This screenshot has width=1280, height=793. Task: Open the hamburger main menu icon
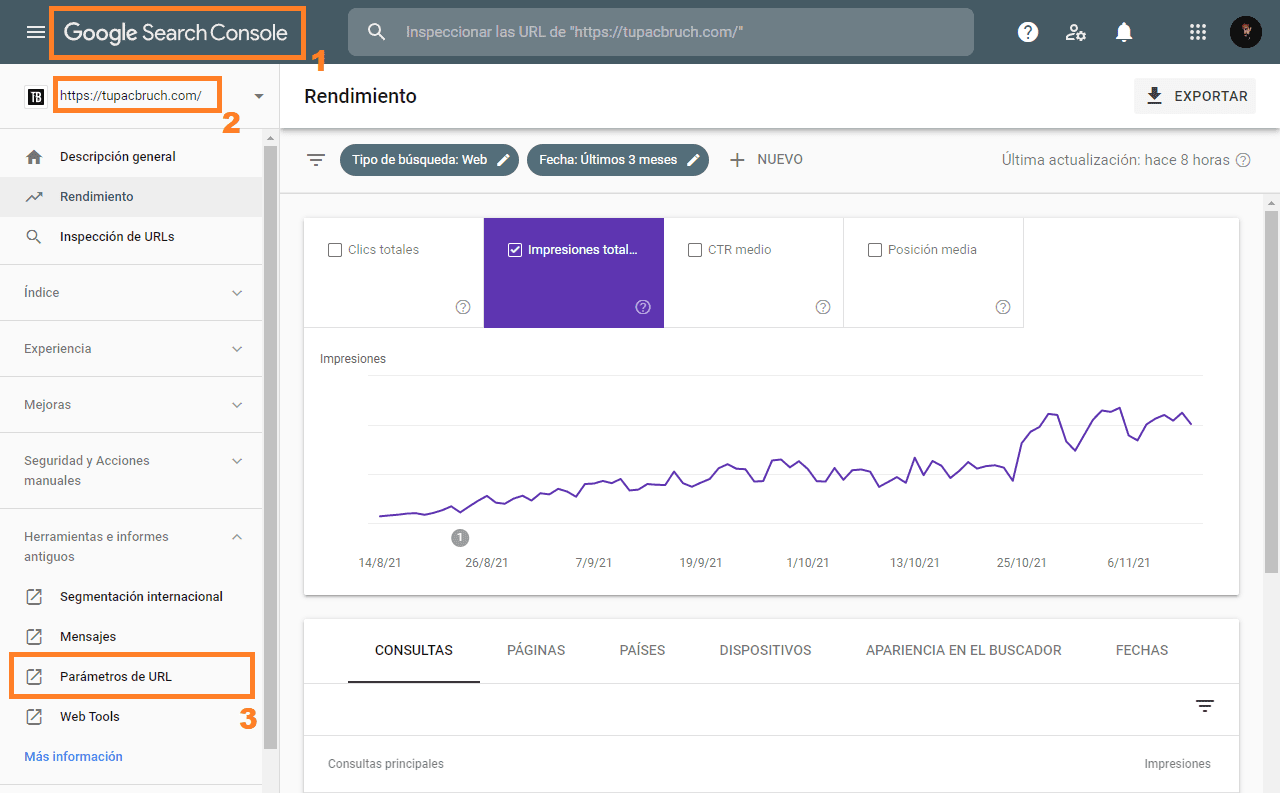pyautogui.click(x=36, y=32)
